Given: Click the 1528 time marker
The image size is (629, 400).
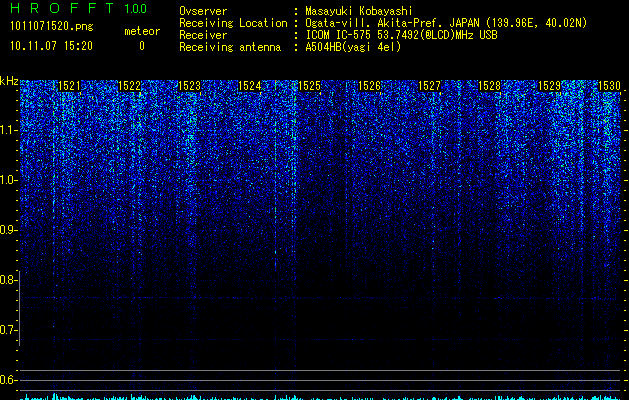Looking at the screenshot, I should click(490, 86).
